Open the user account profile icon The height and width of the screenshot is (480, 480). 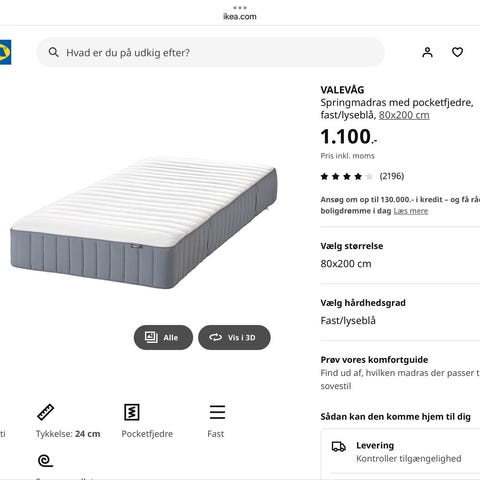[427, 52]
